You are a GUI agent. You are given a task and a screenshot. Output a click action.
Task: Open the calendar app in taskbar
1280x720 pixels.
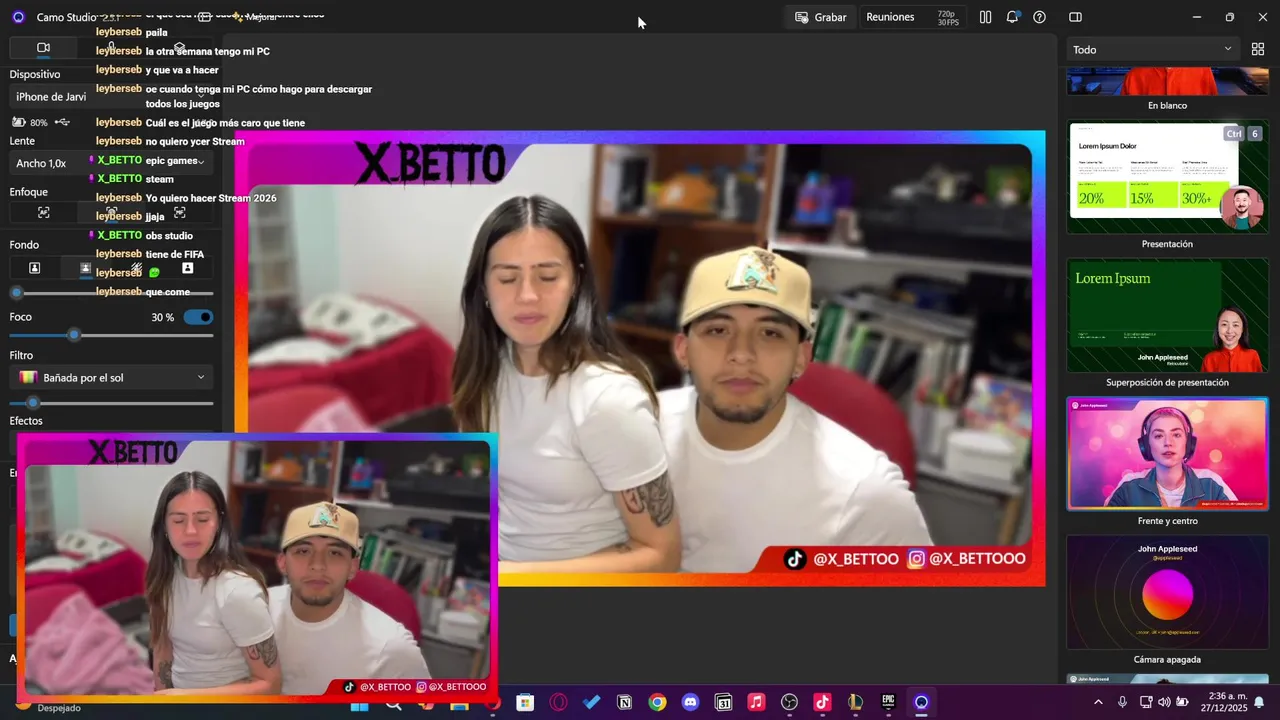point(723,702)
